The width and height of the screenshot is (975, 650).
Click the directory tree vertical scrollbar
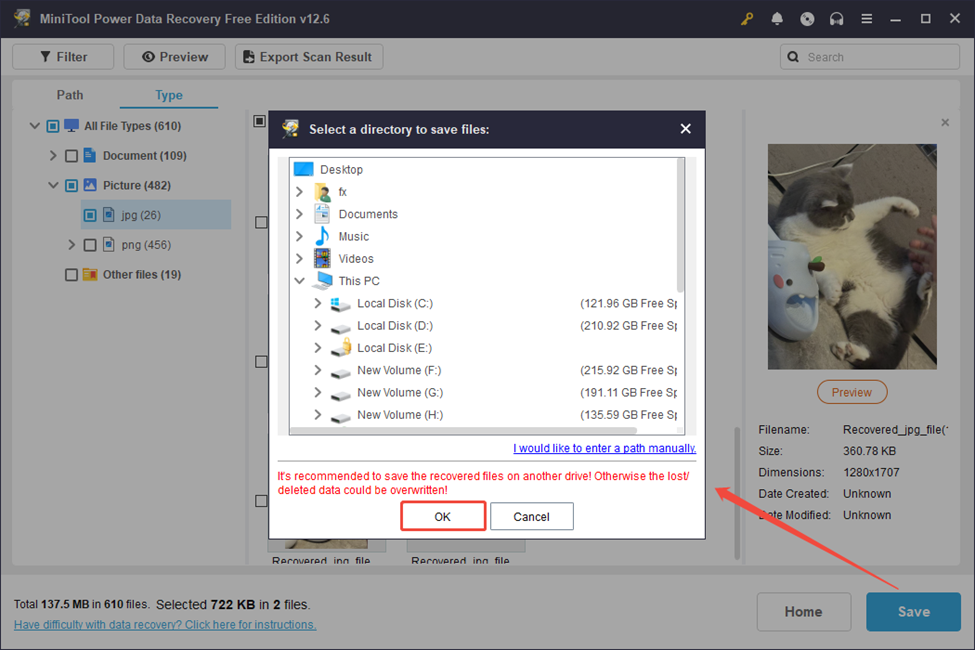680,226
